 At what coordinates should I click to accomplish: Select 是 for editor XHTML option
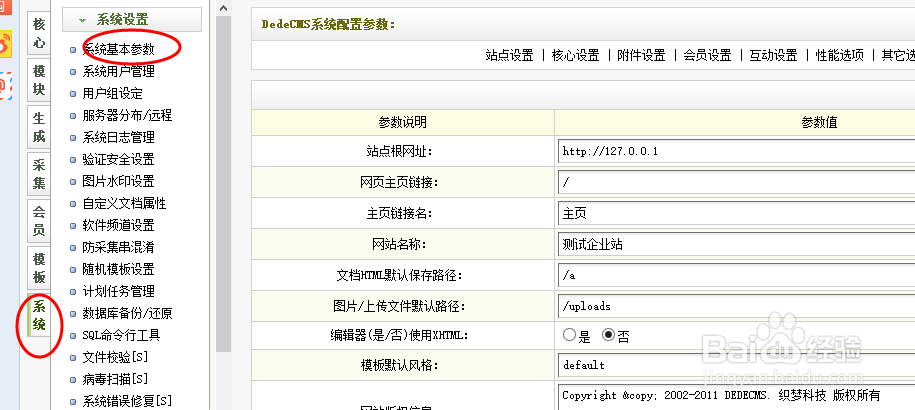pyautogui.click(x=569, y=335)
